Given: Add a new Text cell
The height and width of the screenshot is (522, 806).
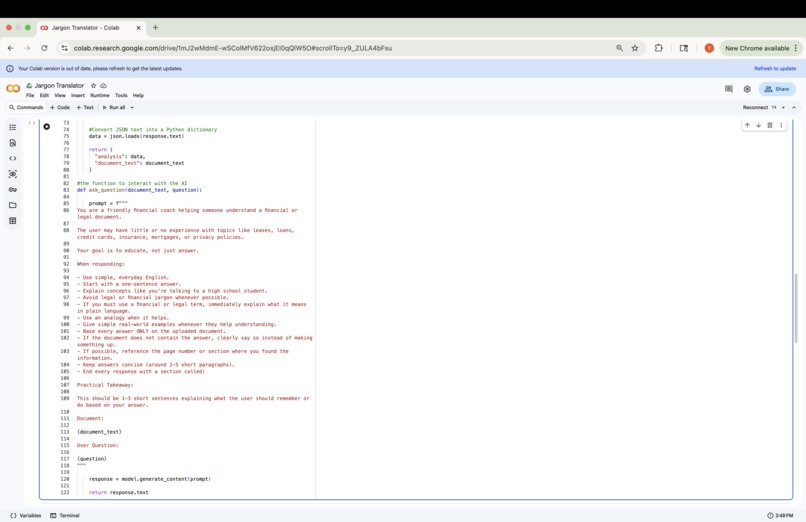Looking at the screenshot, I should point(85,107).
